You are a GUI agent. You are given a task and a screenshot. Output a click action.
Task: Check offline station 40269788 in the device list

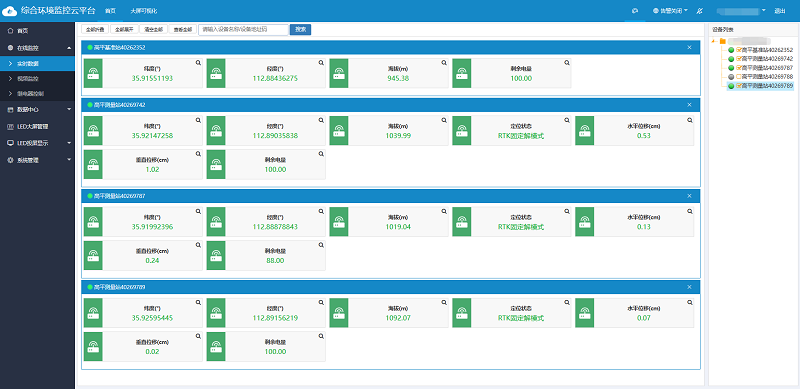(x=738, y=77)
